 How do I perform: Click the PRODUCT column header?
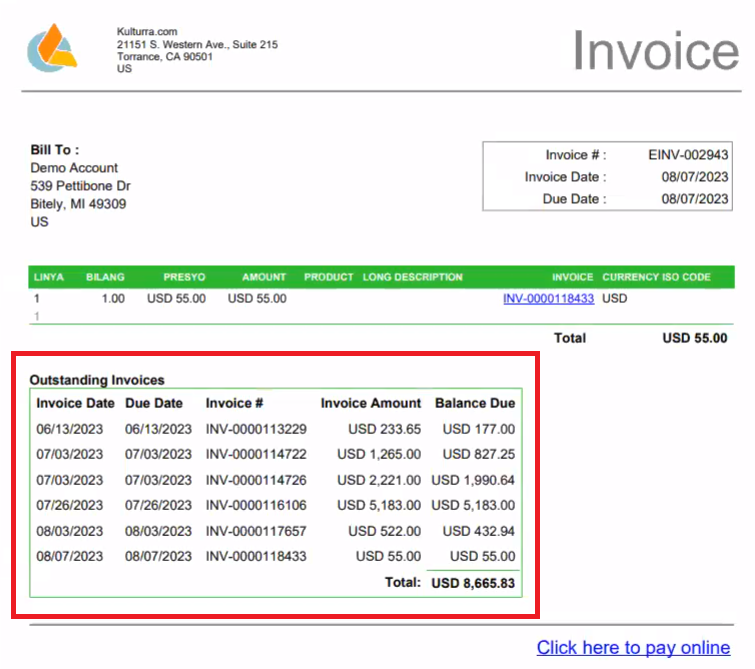coord(329,277)
